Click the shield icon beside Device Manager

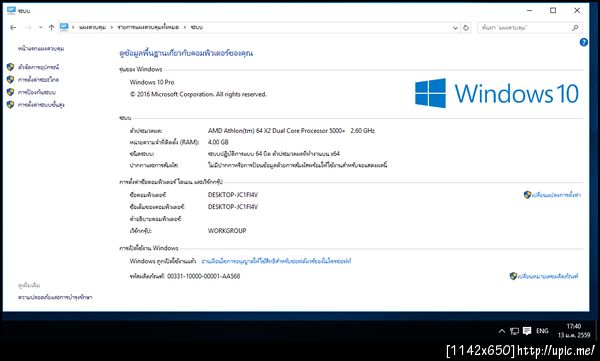(x=10, y=67)
